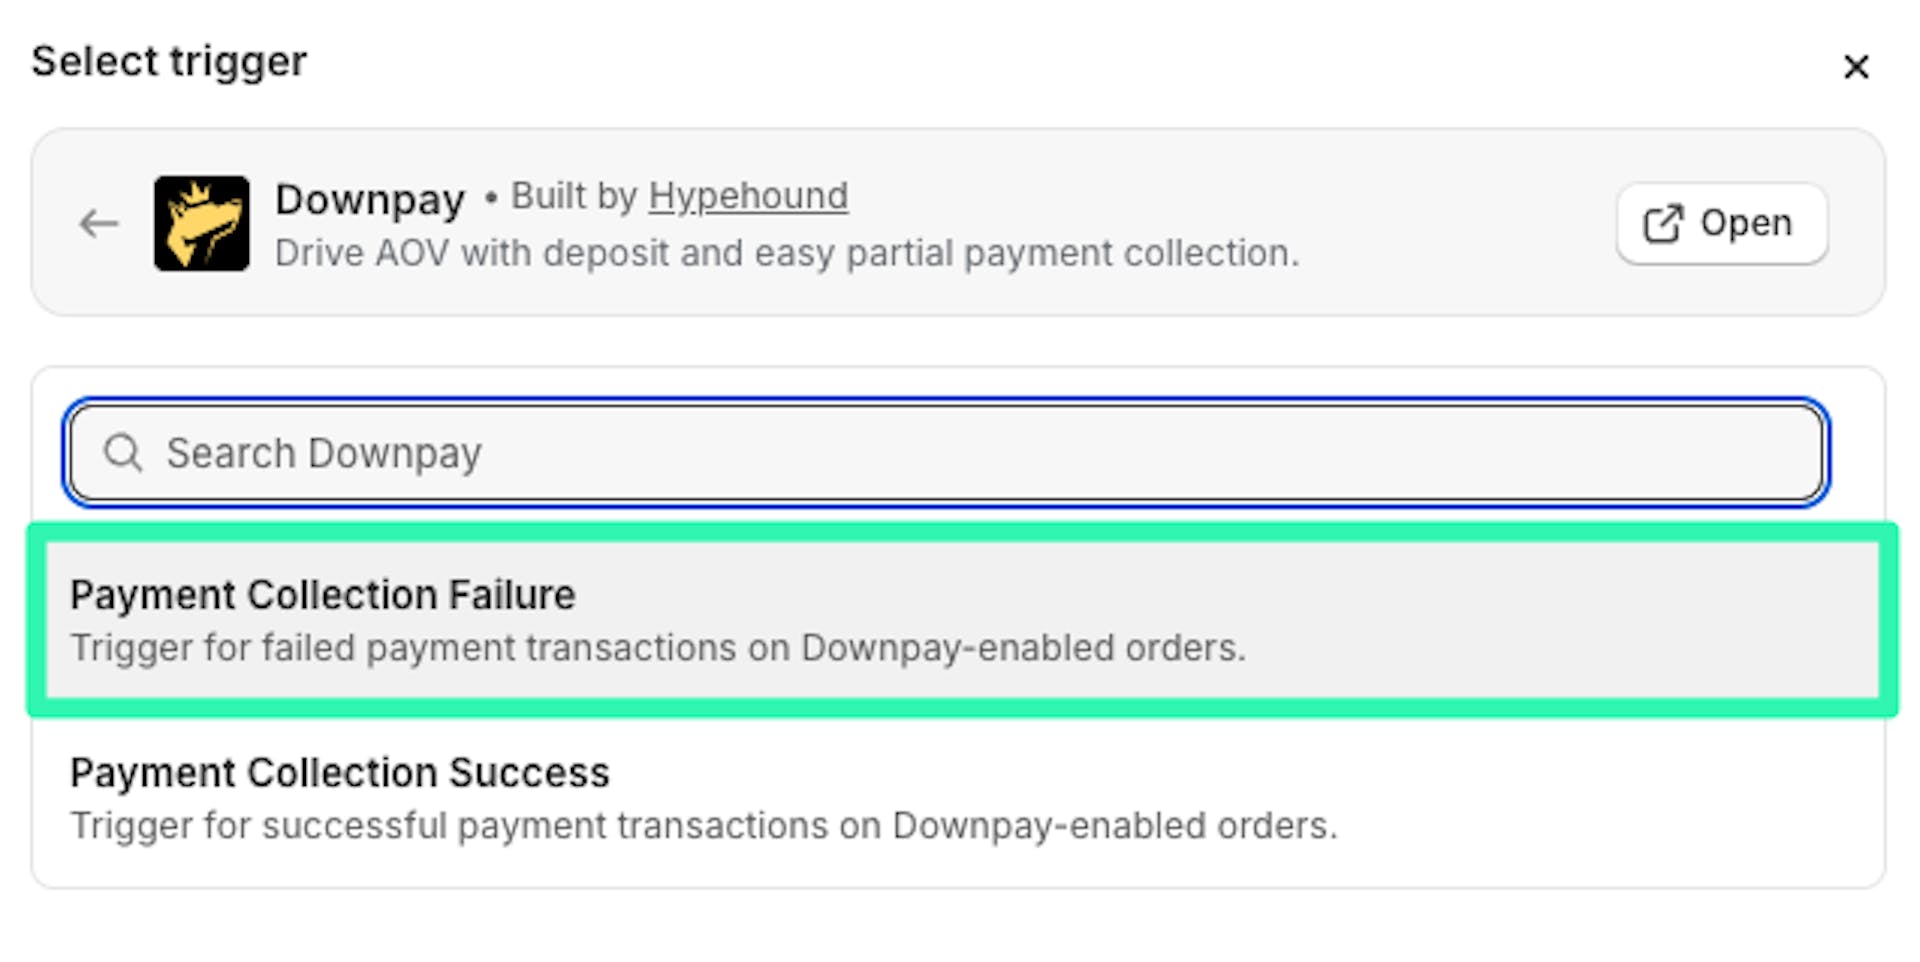Click the Payment Collection Failure title
The image size is (1920, 962).
(322, 595)
